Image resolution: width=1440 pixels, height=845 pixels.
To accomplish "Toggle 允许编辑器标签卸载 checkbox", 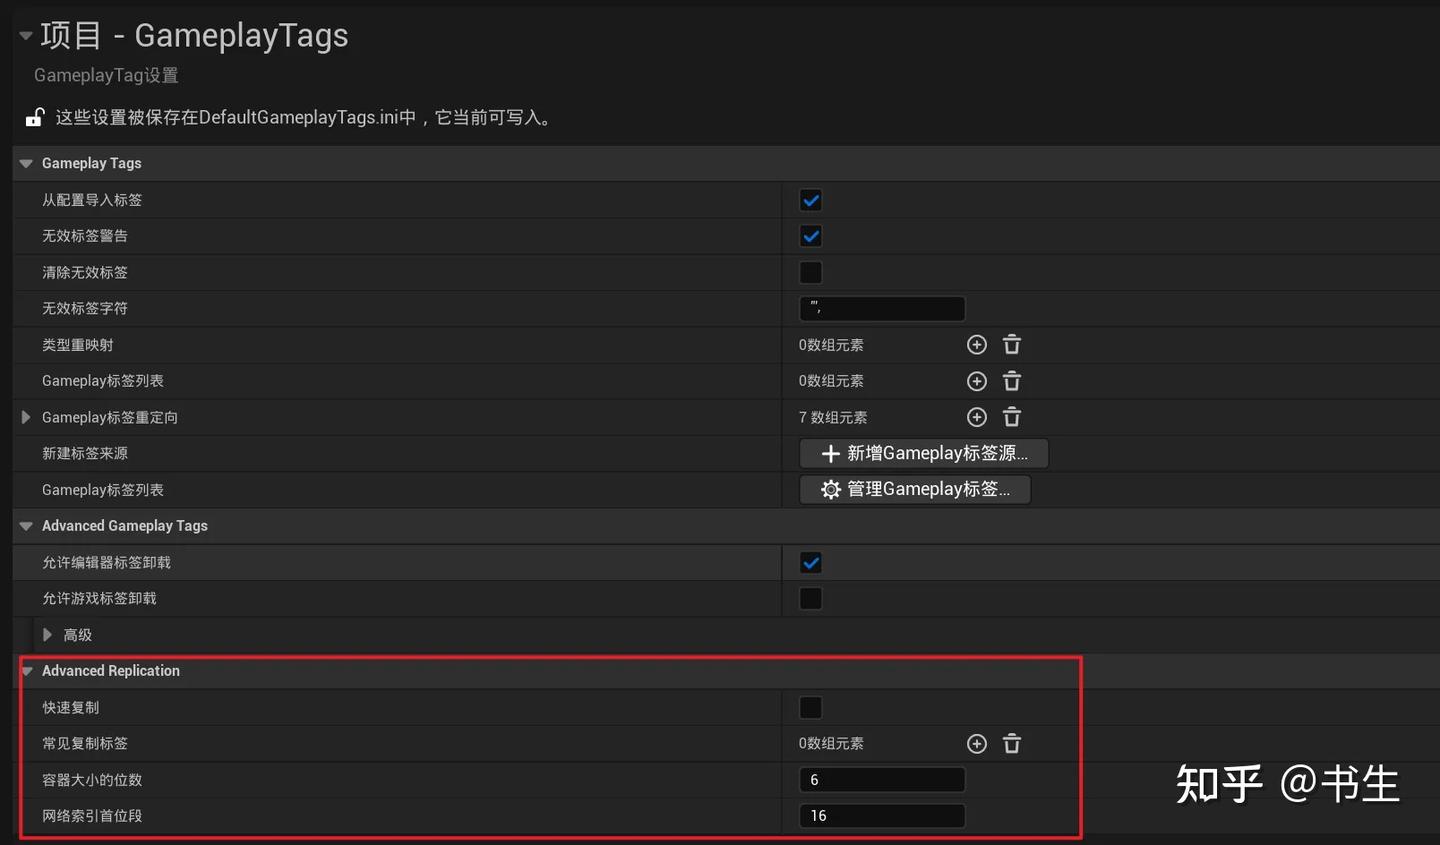I will (x=811, y=563).
